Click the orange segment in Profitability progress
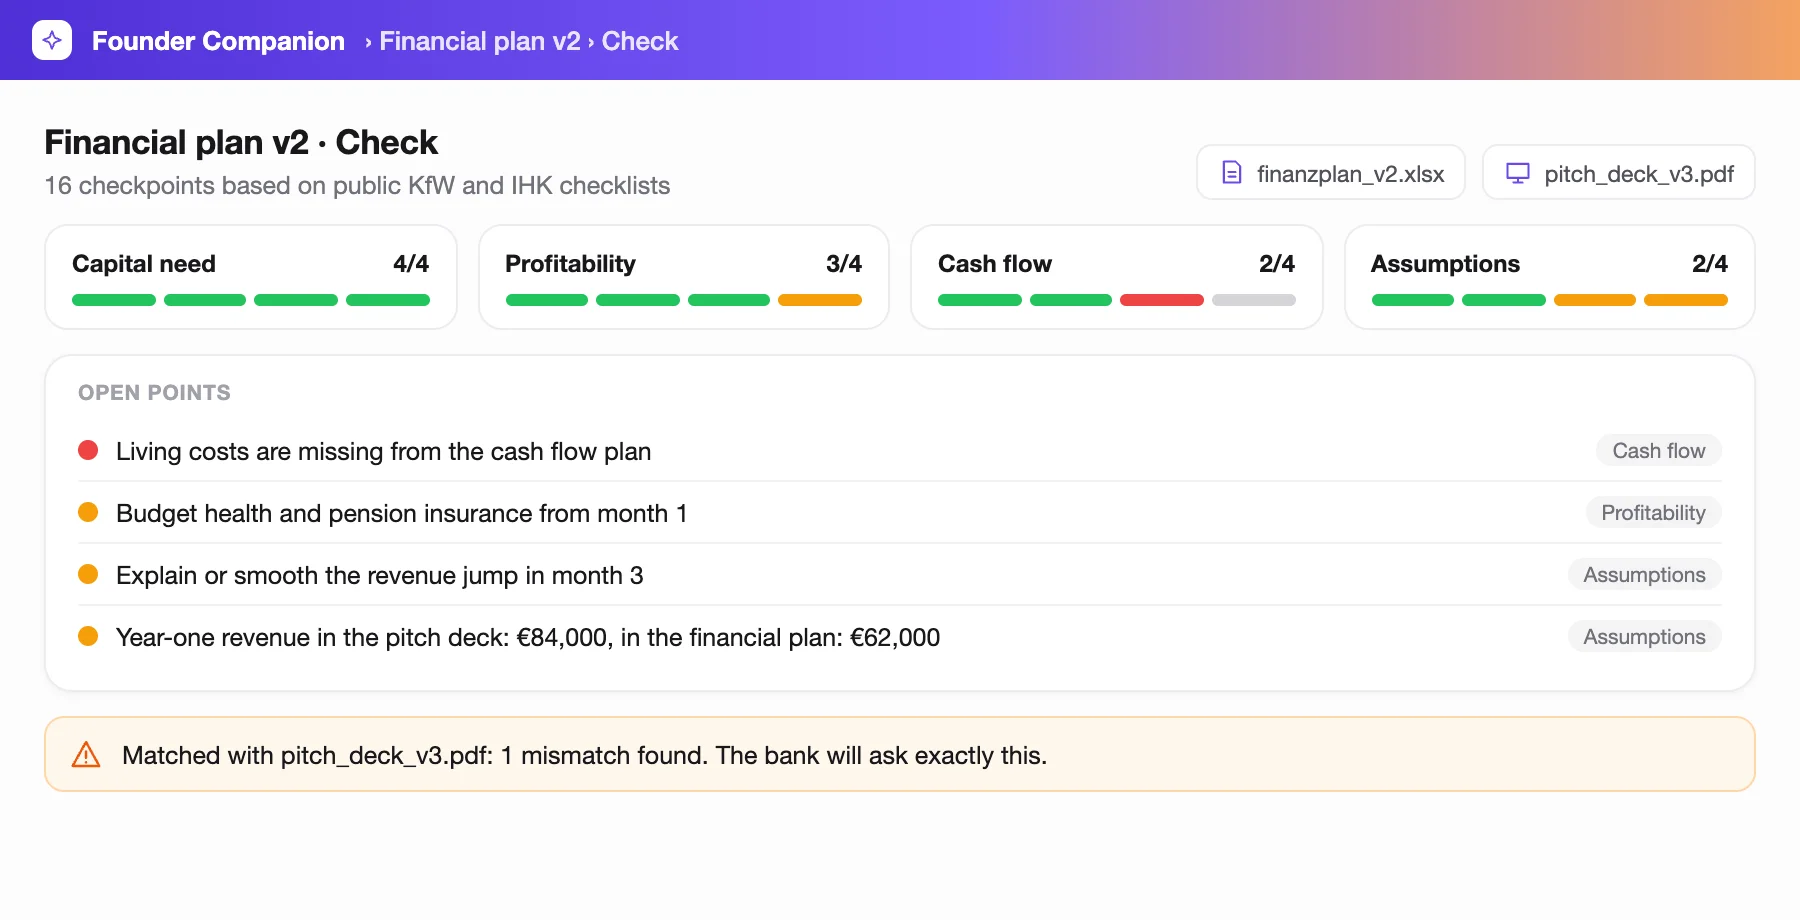The height and width of the screenshot is (920, 1800). pos(820,300)
